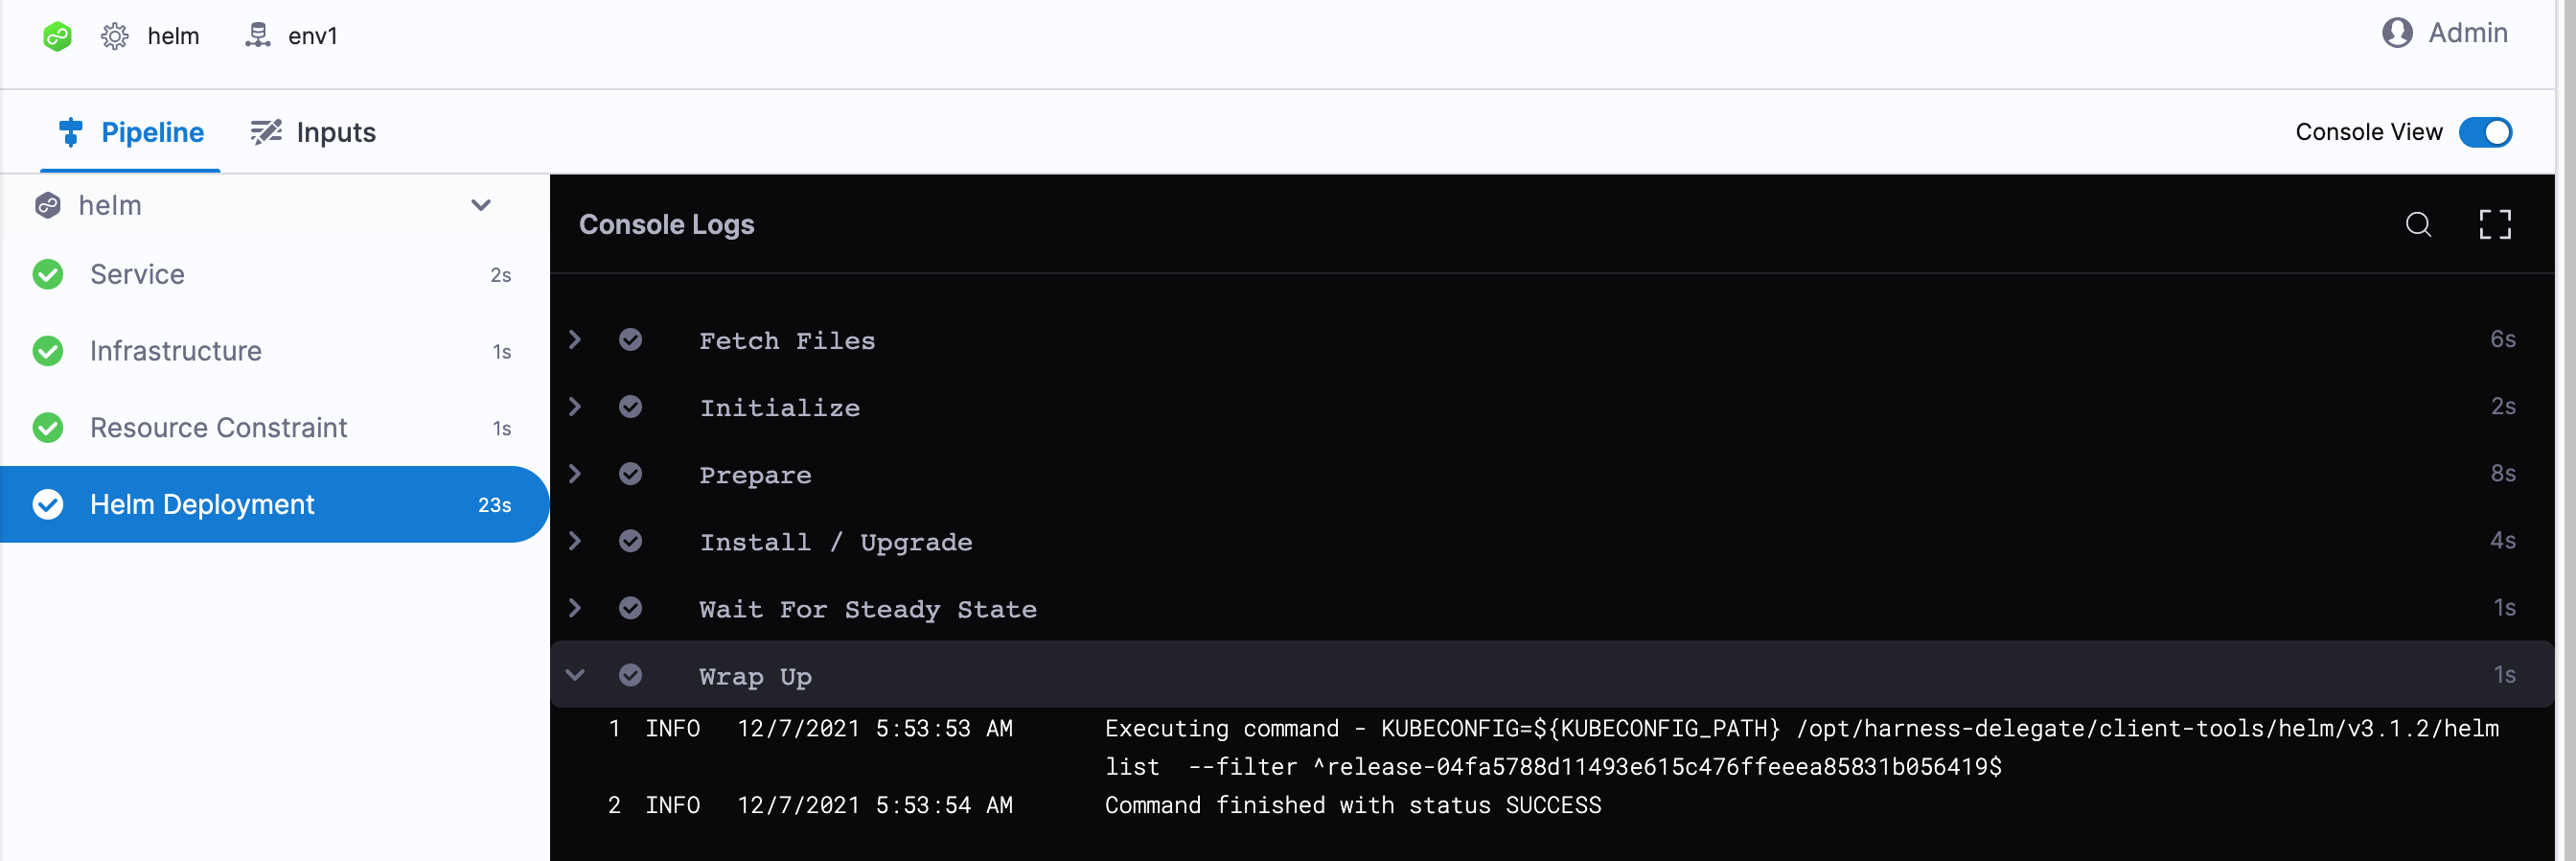Switch to the Inputs tab

coord(313,132)
